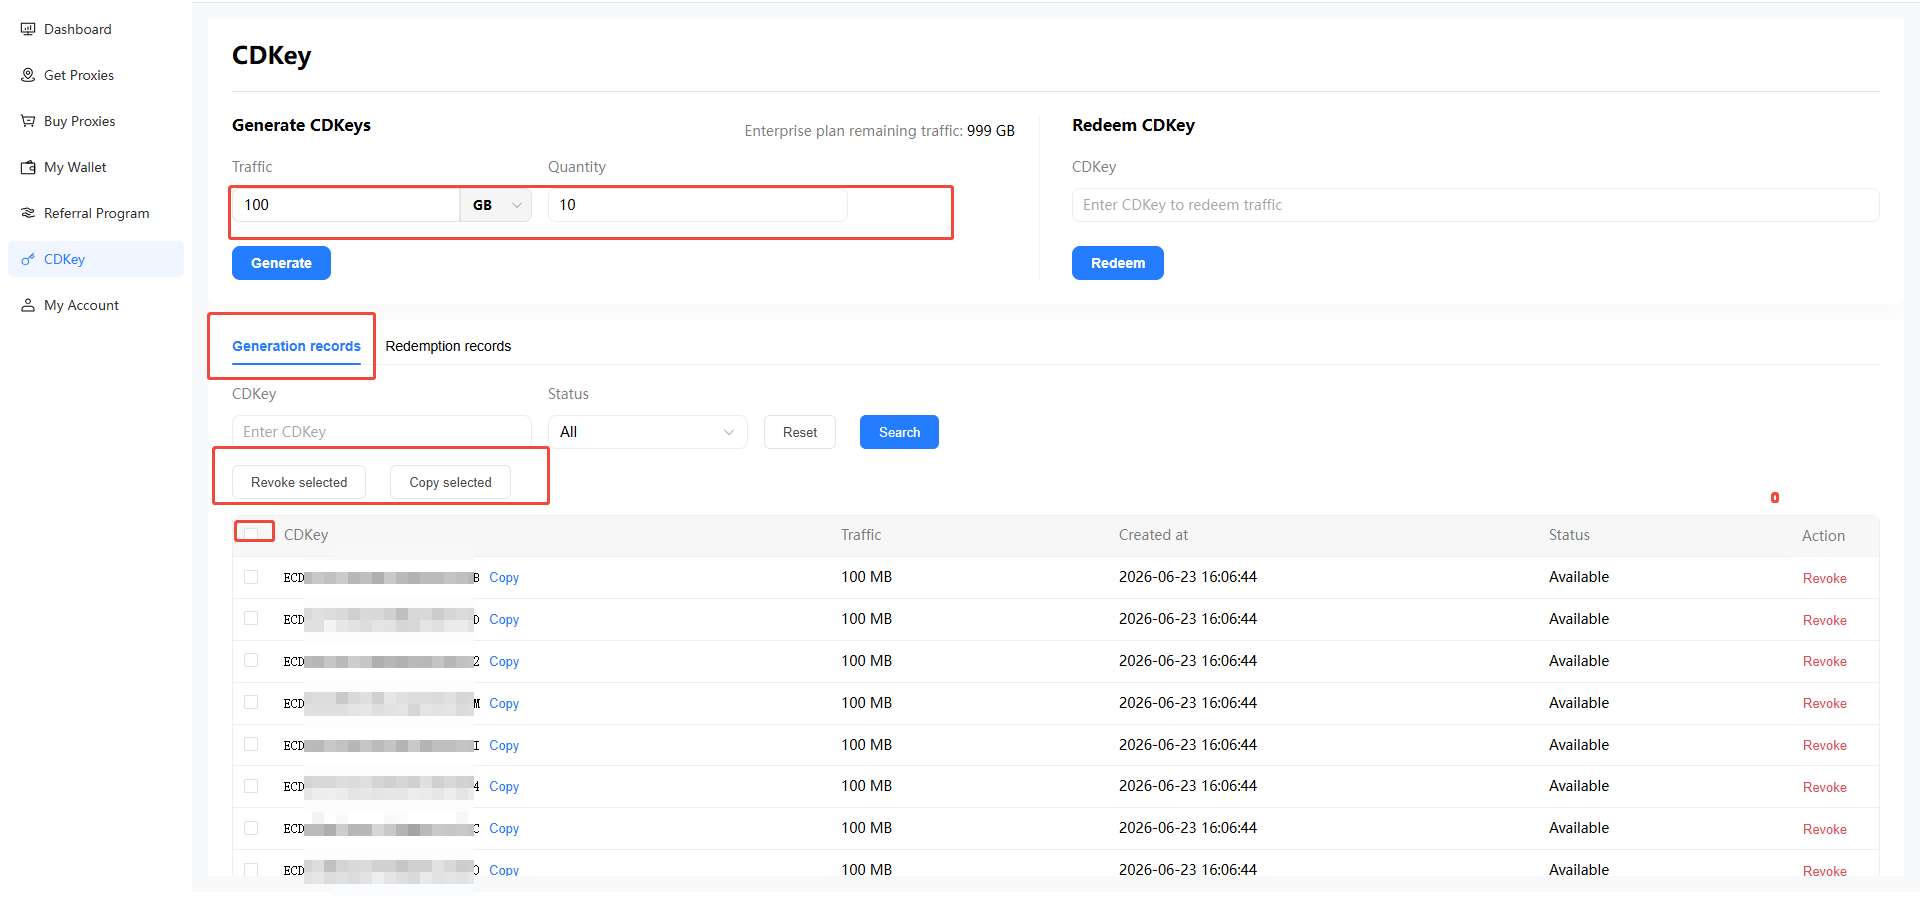Click the Search button
Screen dimensions: 1920x916
[899, 432]
